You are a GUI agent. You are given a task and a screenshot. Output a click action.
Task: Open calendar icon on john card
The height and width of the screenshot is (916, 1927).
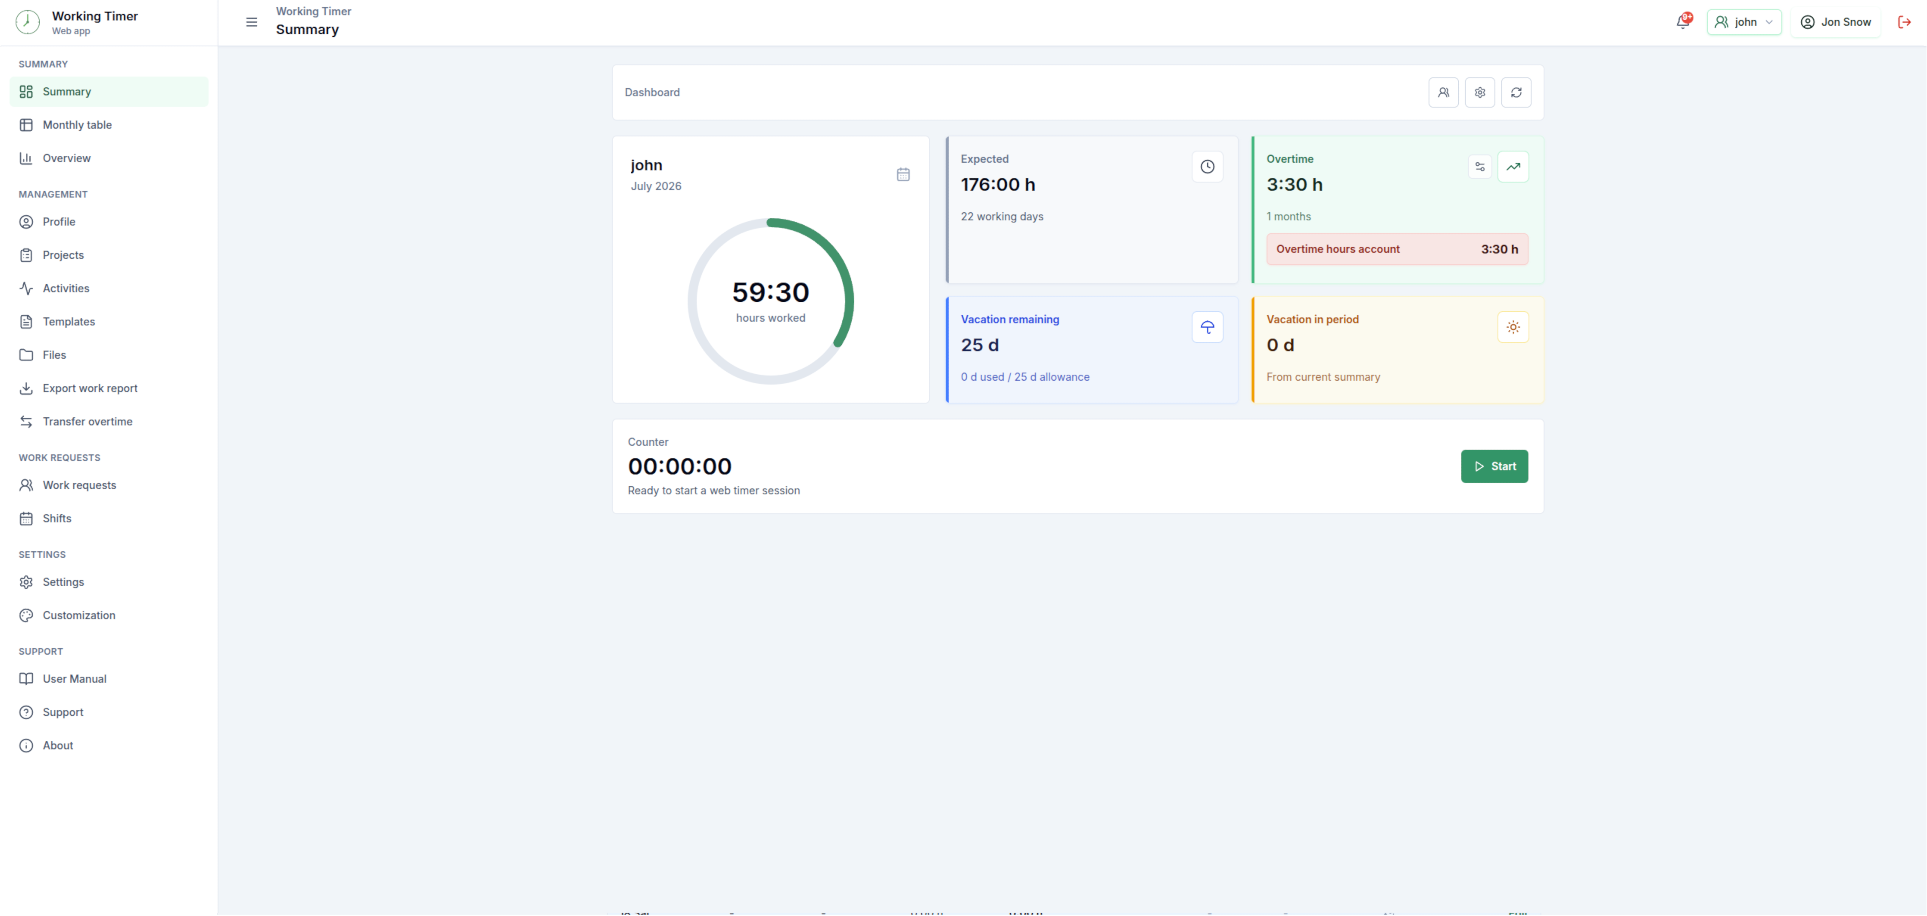903,174
